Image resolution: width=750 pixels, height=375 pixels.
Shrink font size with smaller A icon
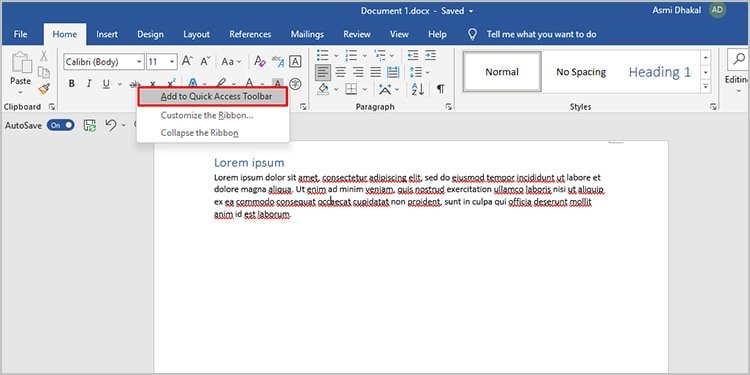click(x=205, y=61)
